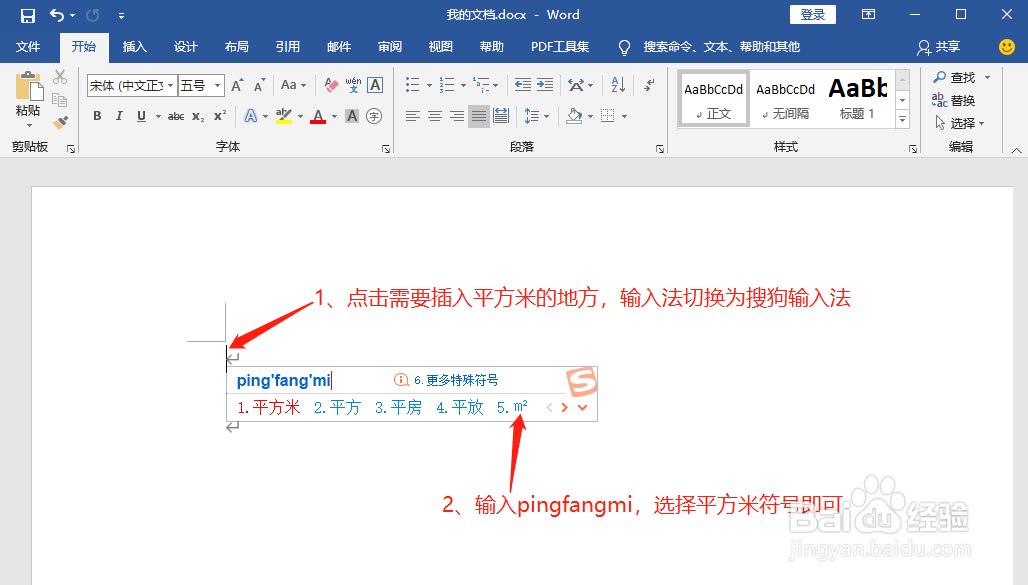Open the phonetic guide (wén) tool
The height and width of the screenshot is (585, 1028).
tap(353, 85)
